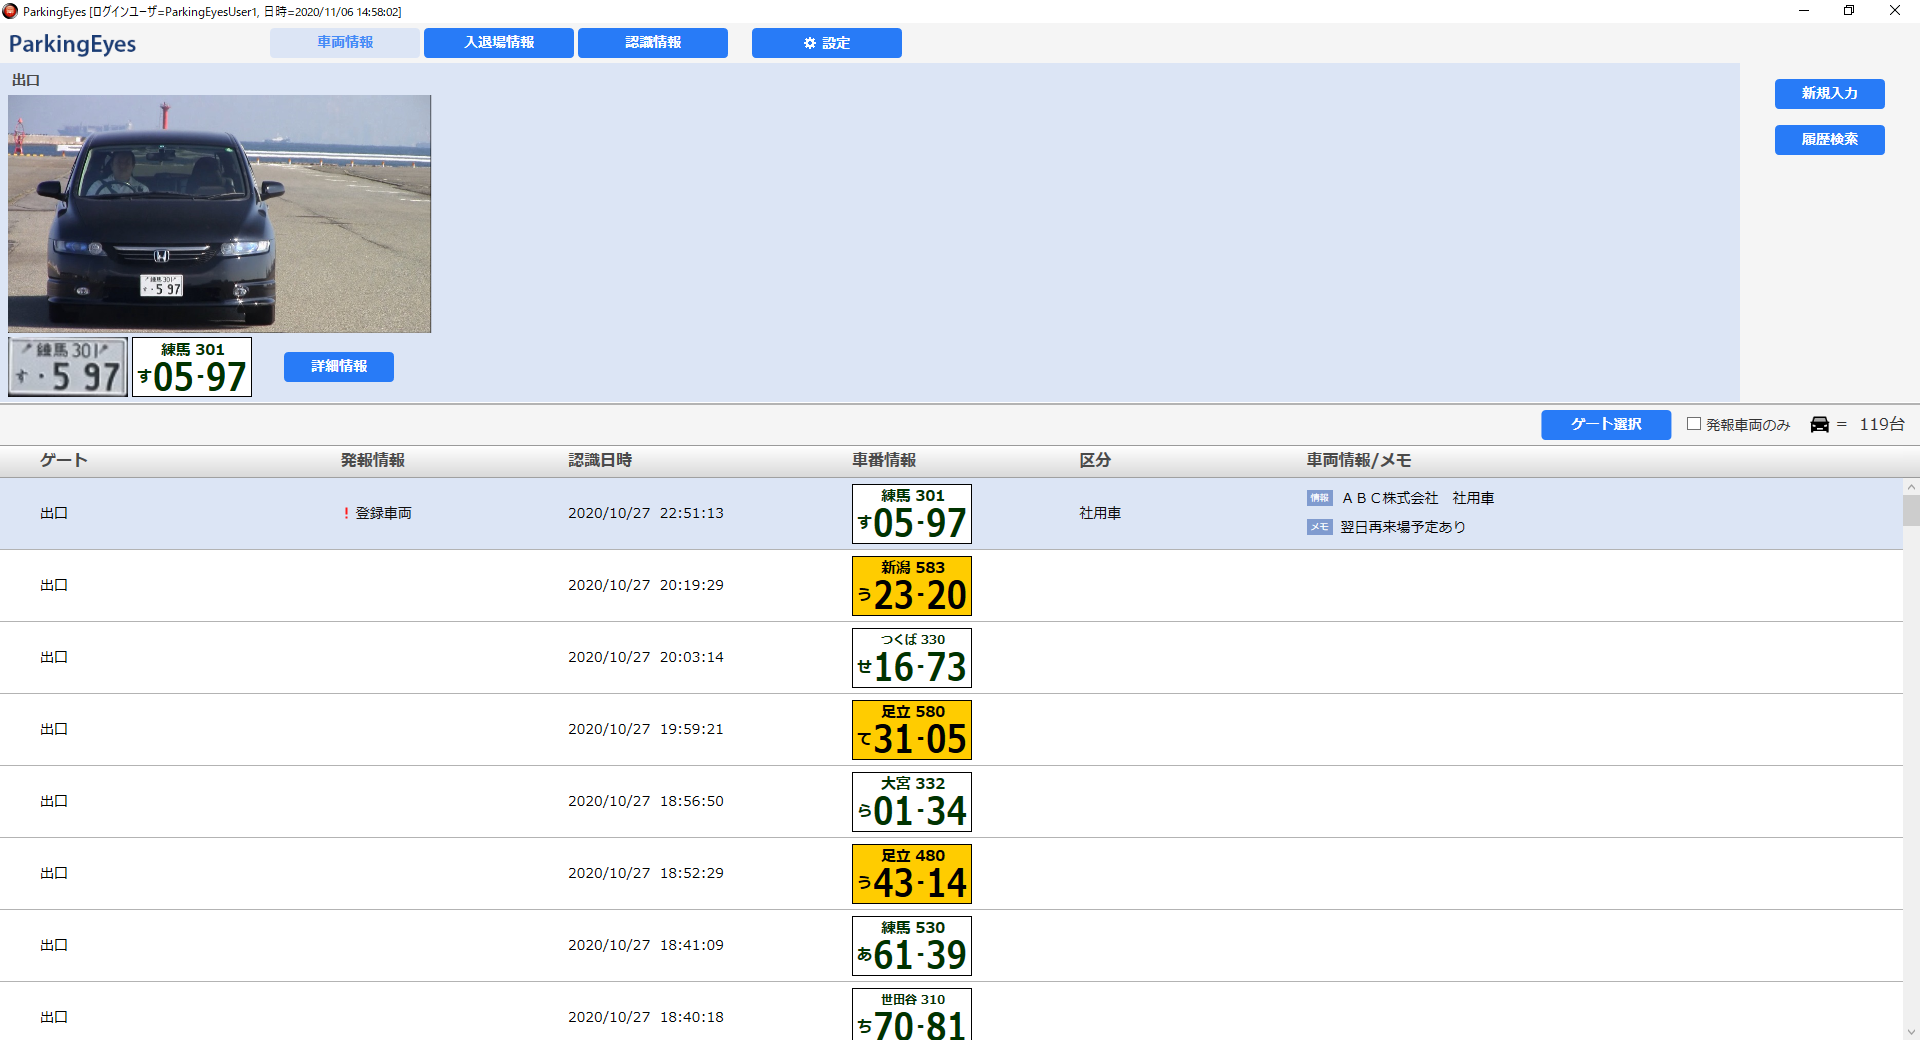The width and height of the screenshot is (1920, 1040).
Task: Enable the 発報車両のみ checkbox
Action: 1694,424
